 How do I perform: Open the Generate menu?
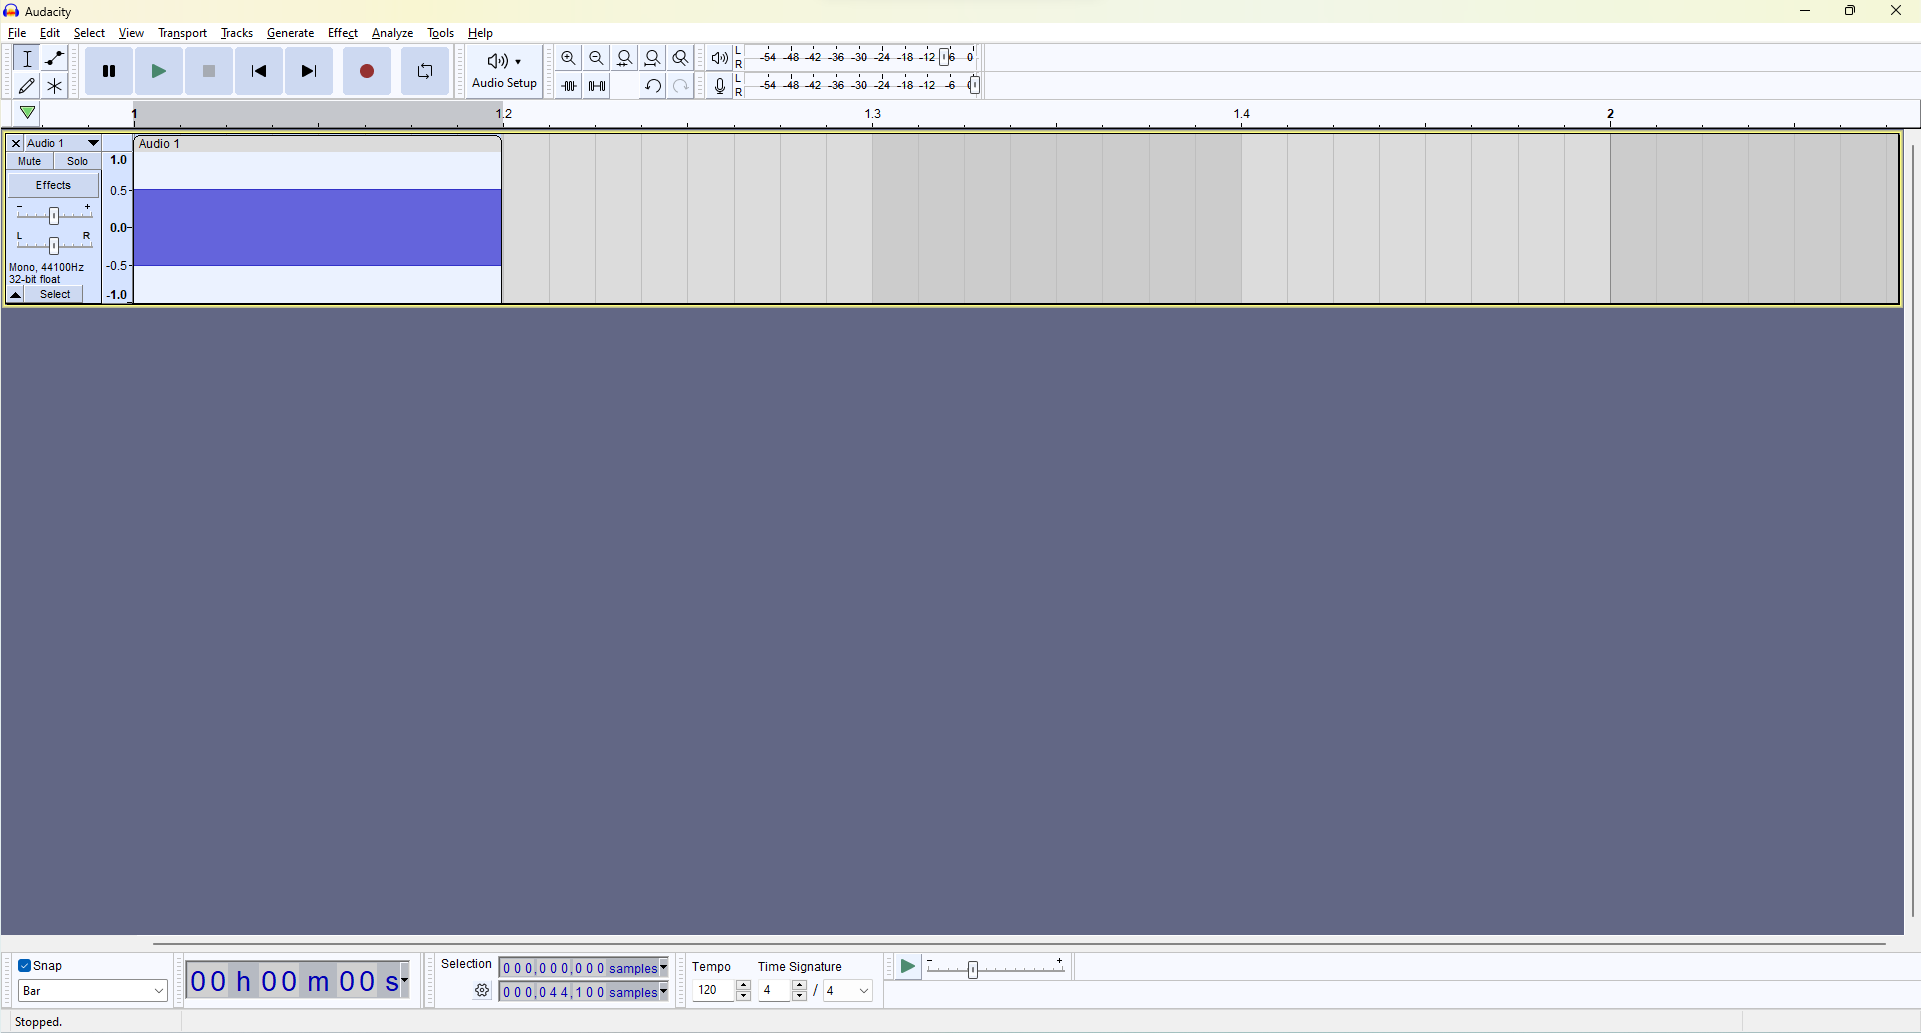coord(290,33)
